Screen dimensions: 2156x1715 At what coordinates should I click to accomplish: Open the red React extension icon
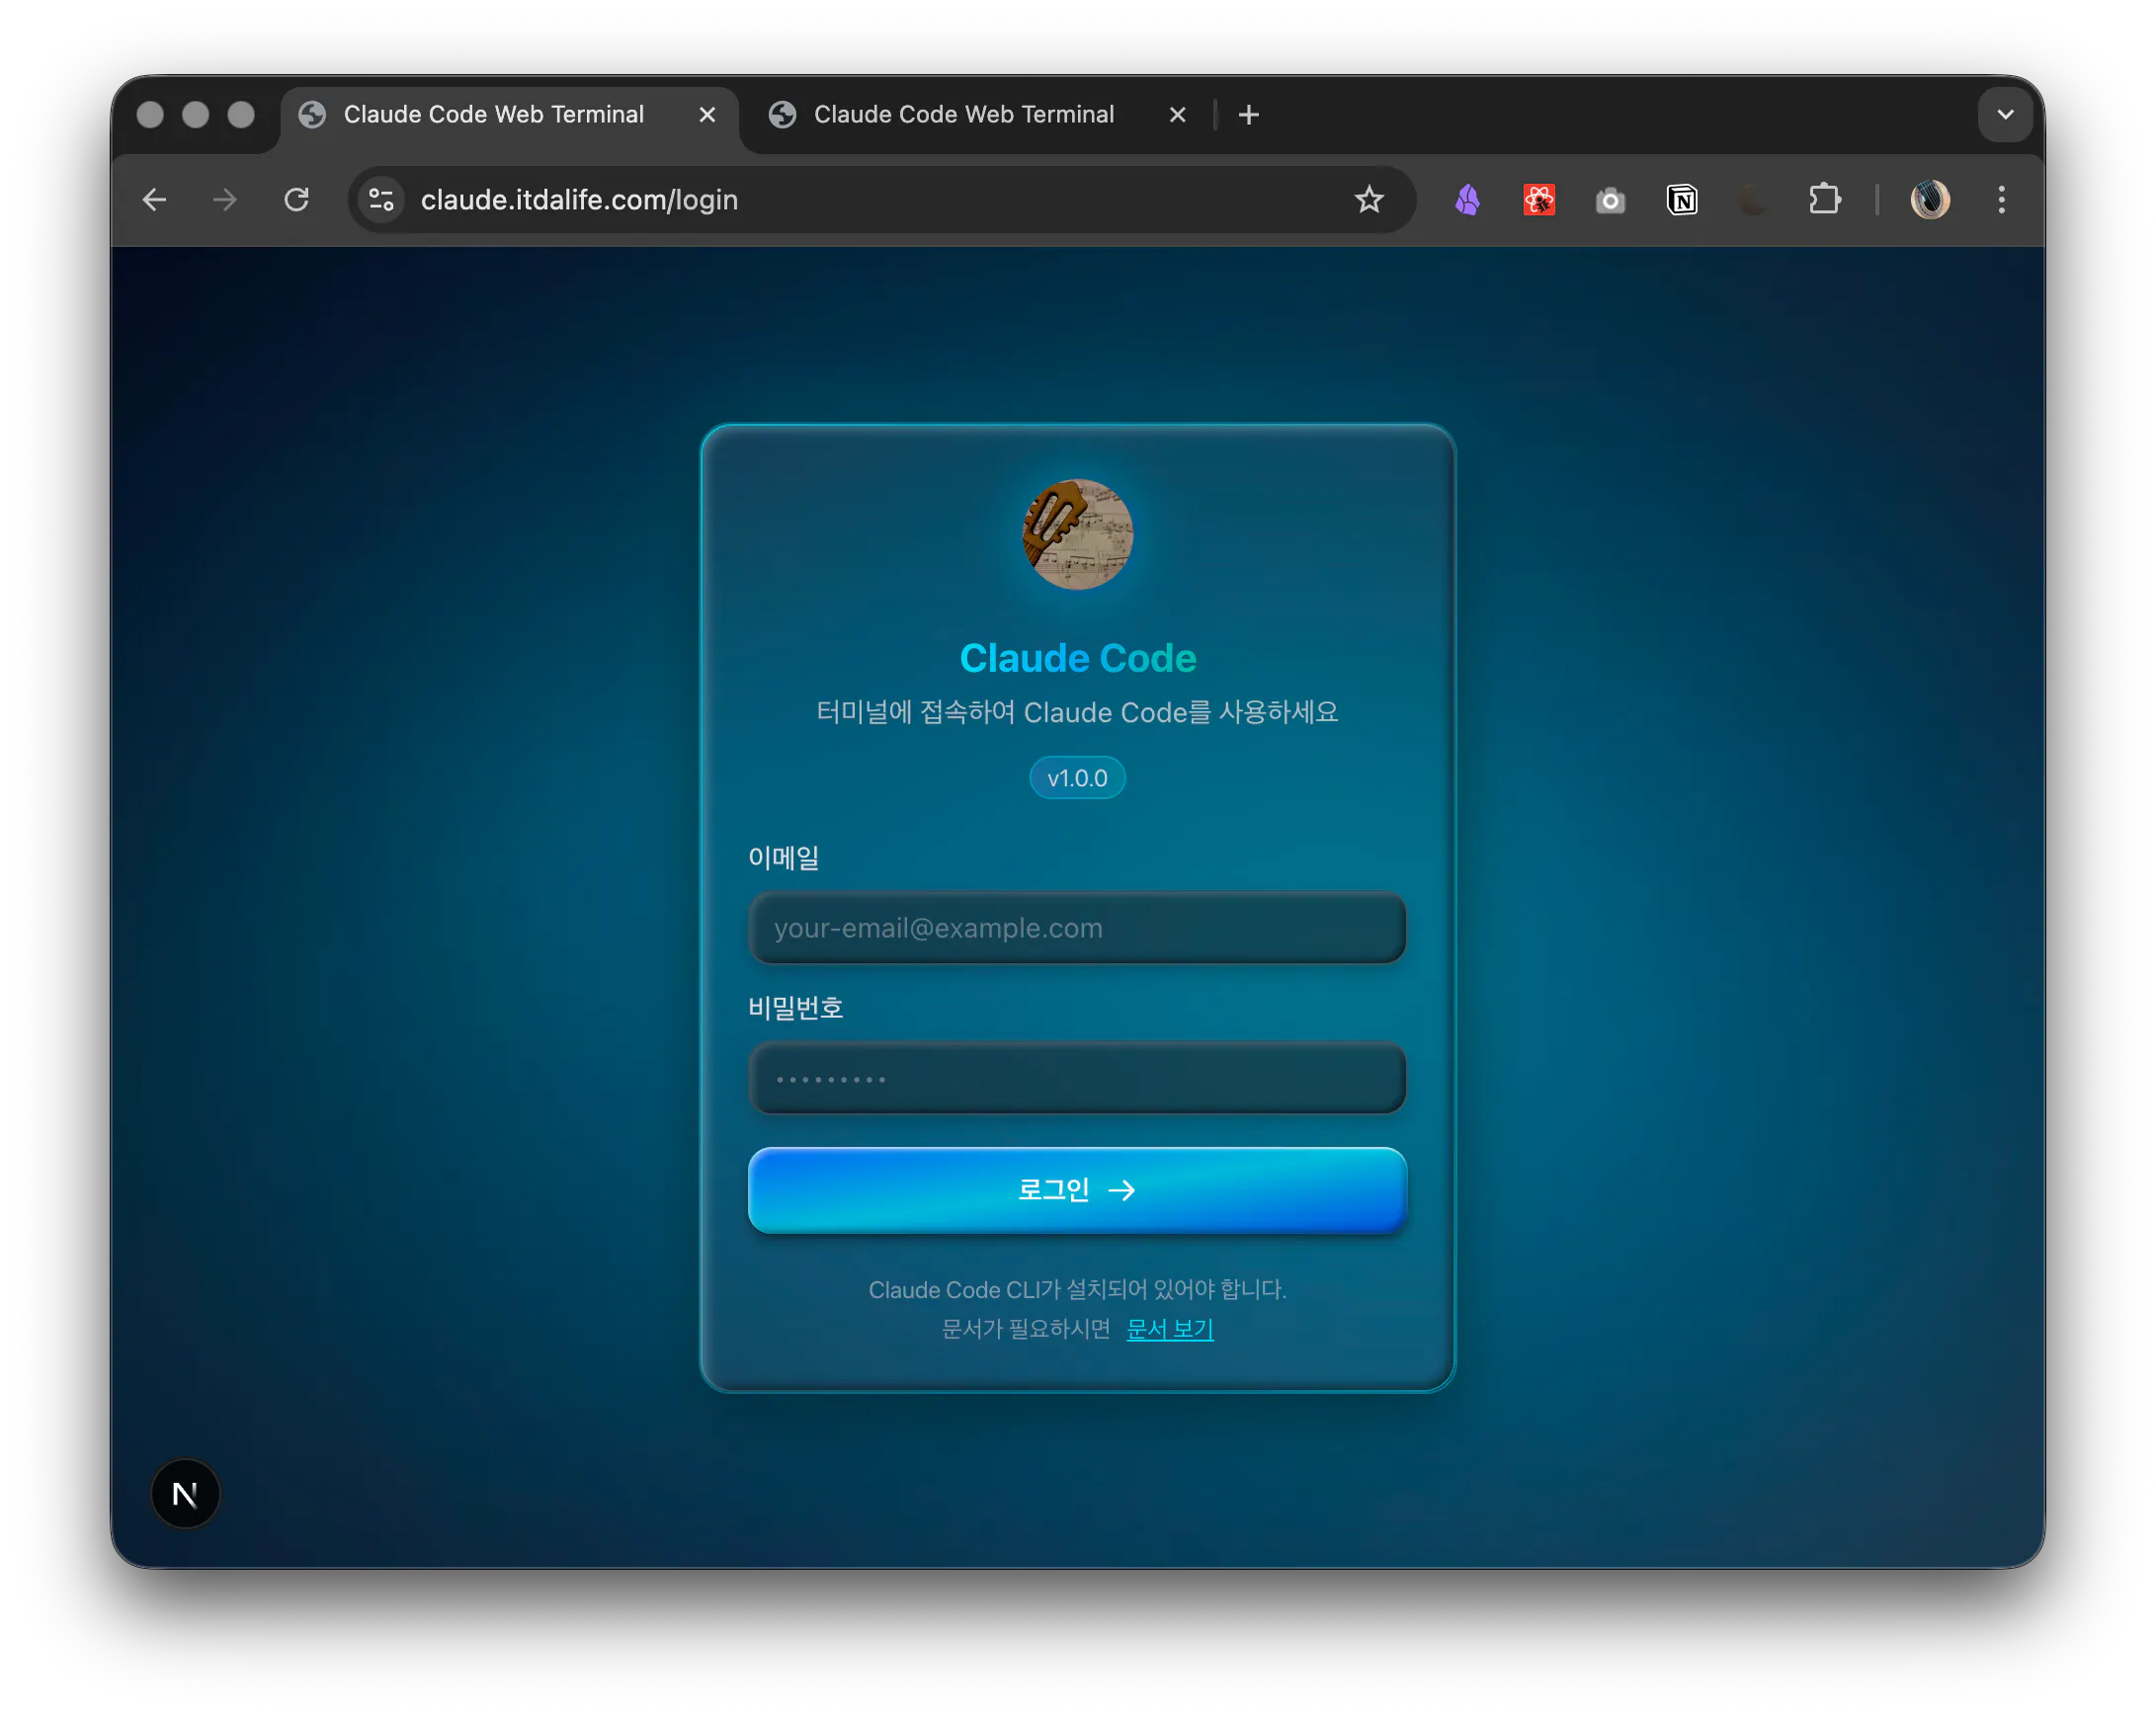1539,200
